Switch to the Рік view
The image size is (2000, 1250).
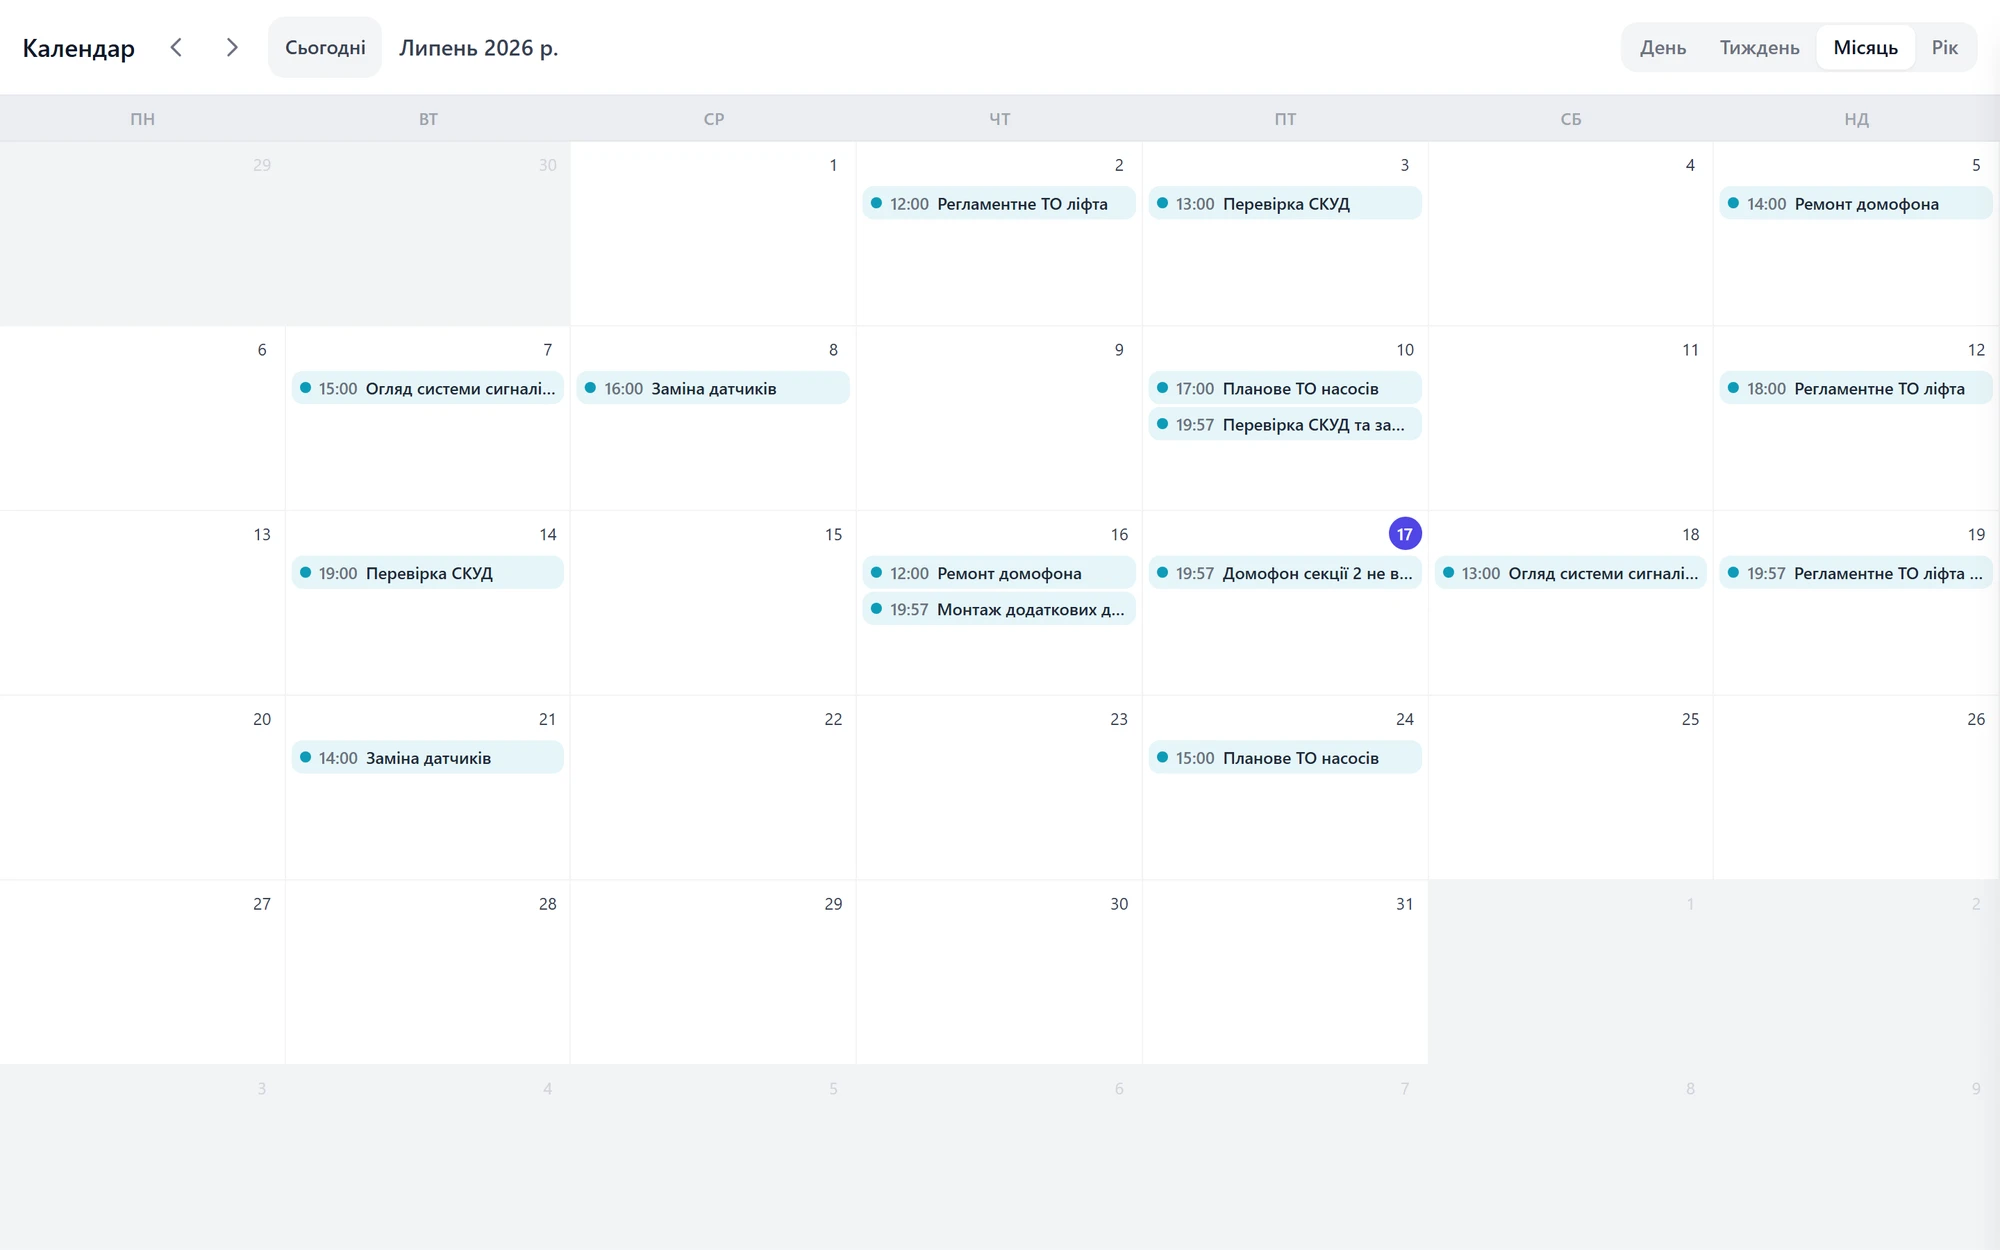1944,47
